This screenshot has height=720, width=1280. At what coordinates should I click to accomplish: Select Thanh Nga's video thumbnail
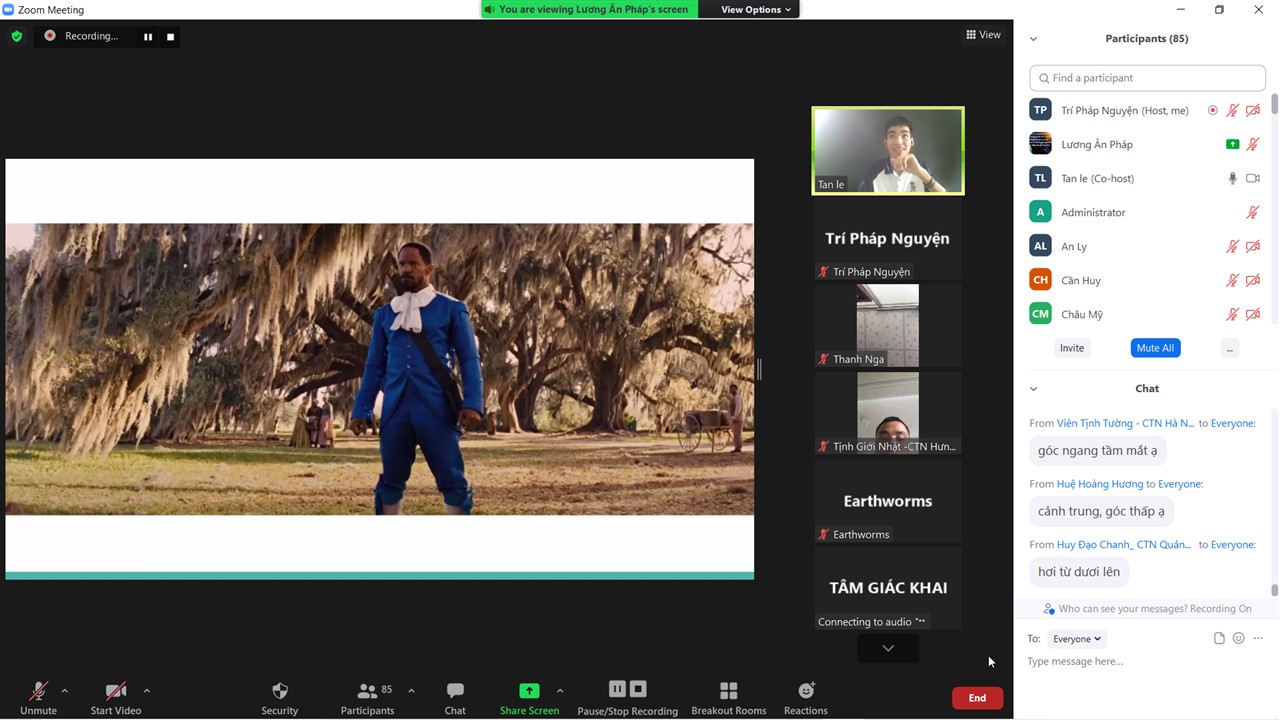click(888, 325)
